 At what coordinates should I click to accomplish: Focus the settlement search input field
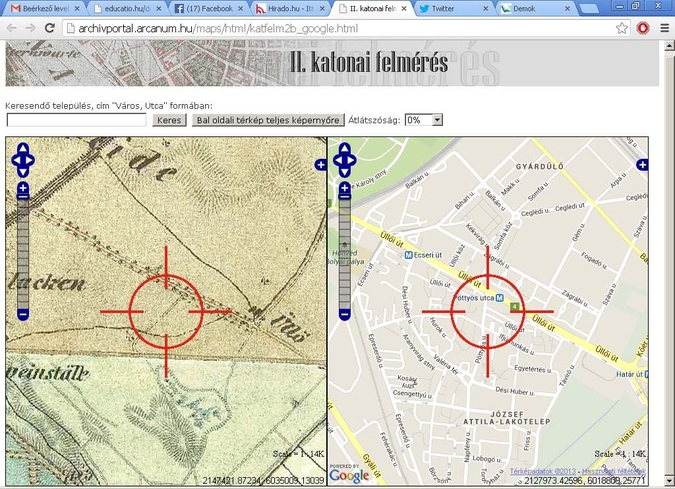(x=77, y=120)
